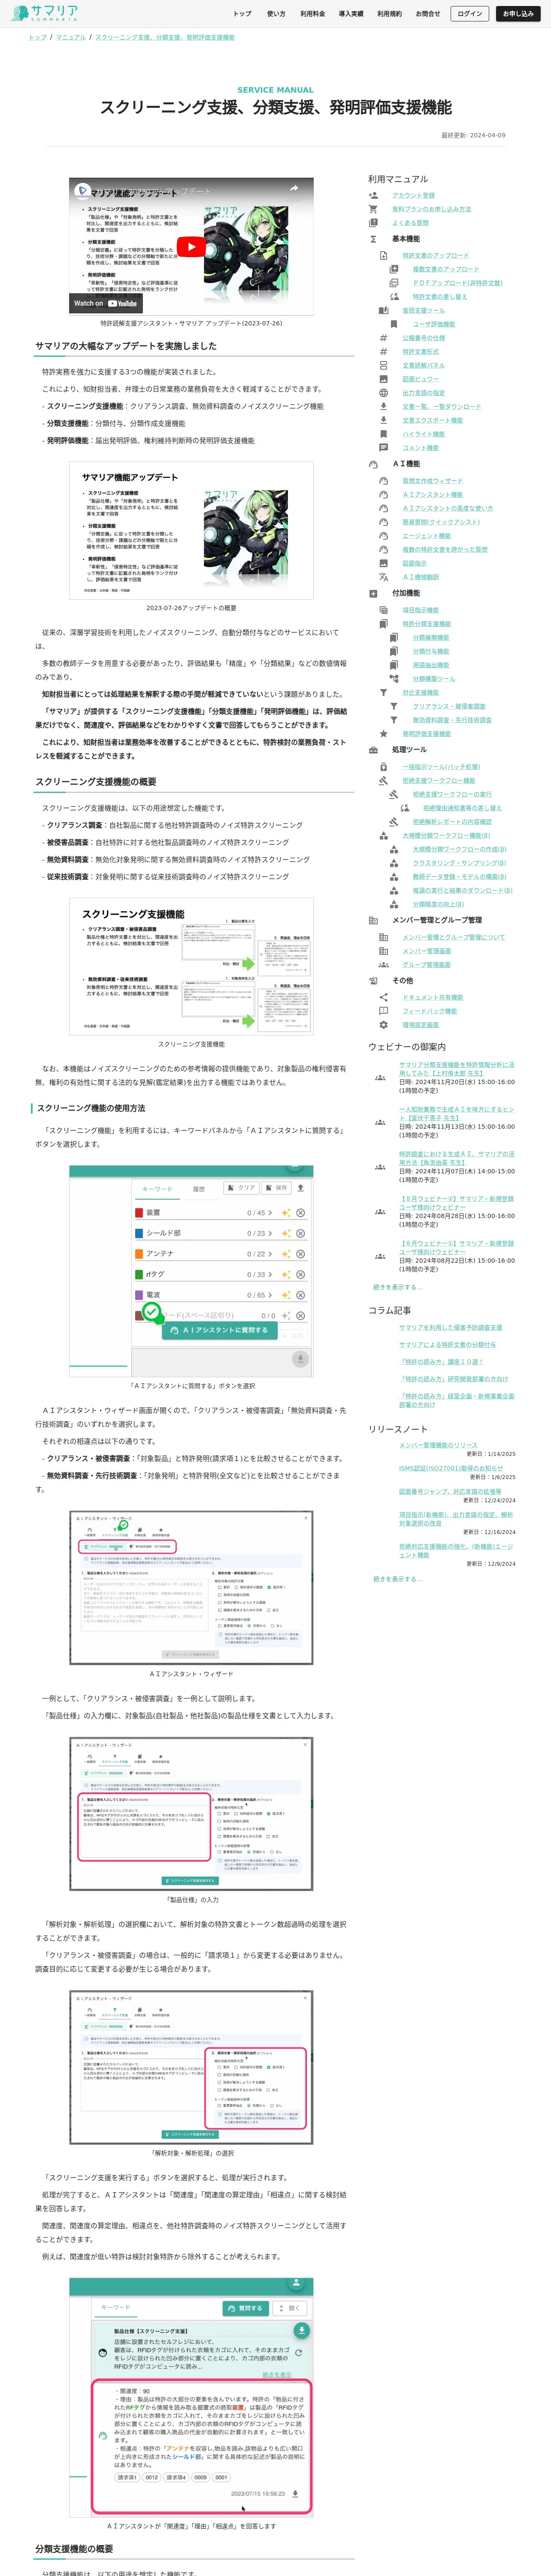Click the add-document icon beside 特許文書のアップロード
The height and width of the screenshot is (2576, 551).
point(383,256)
